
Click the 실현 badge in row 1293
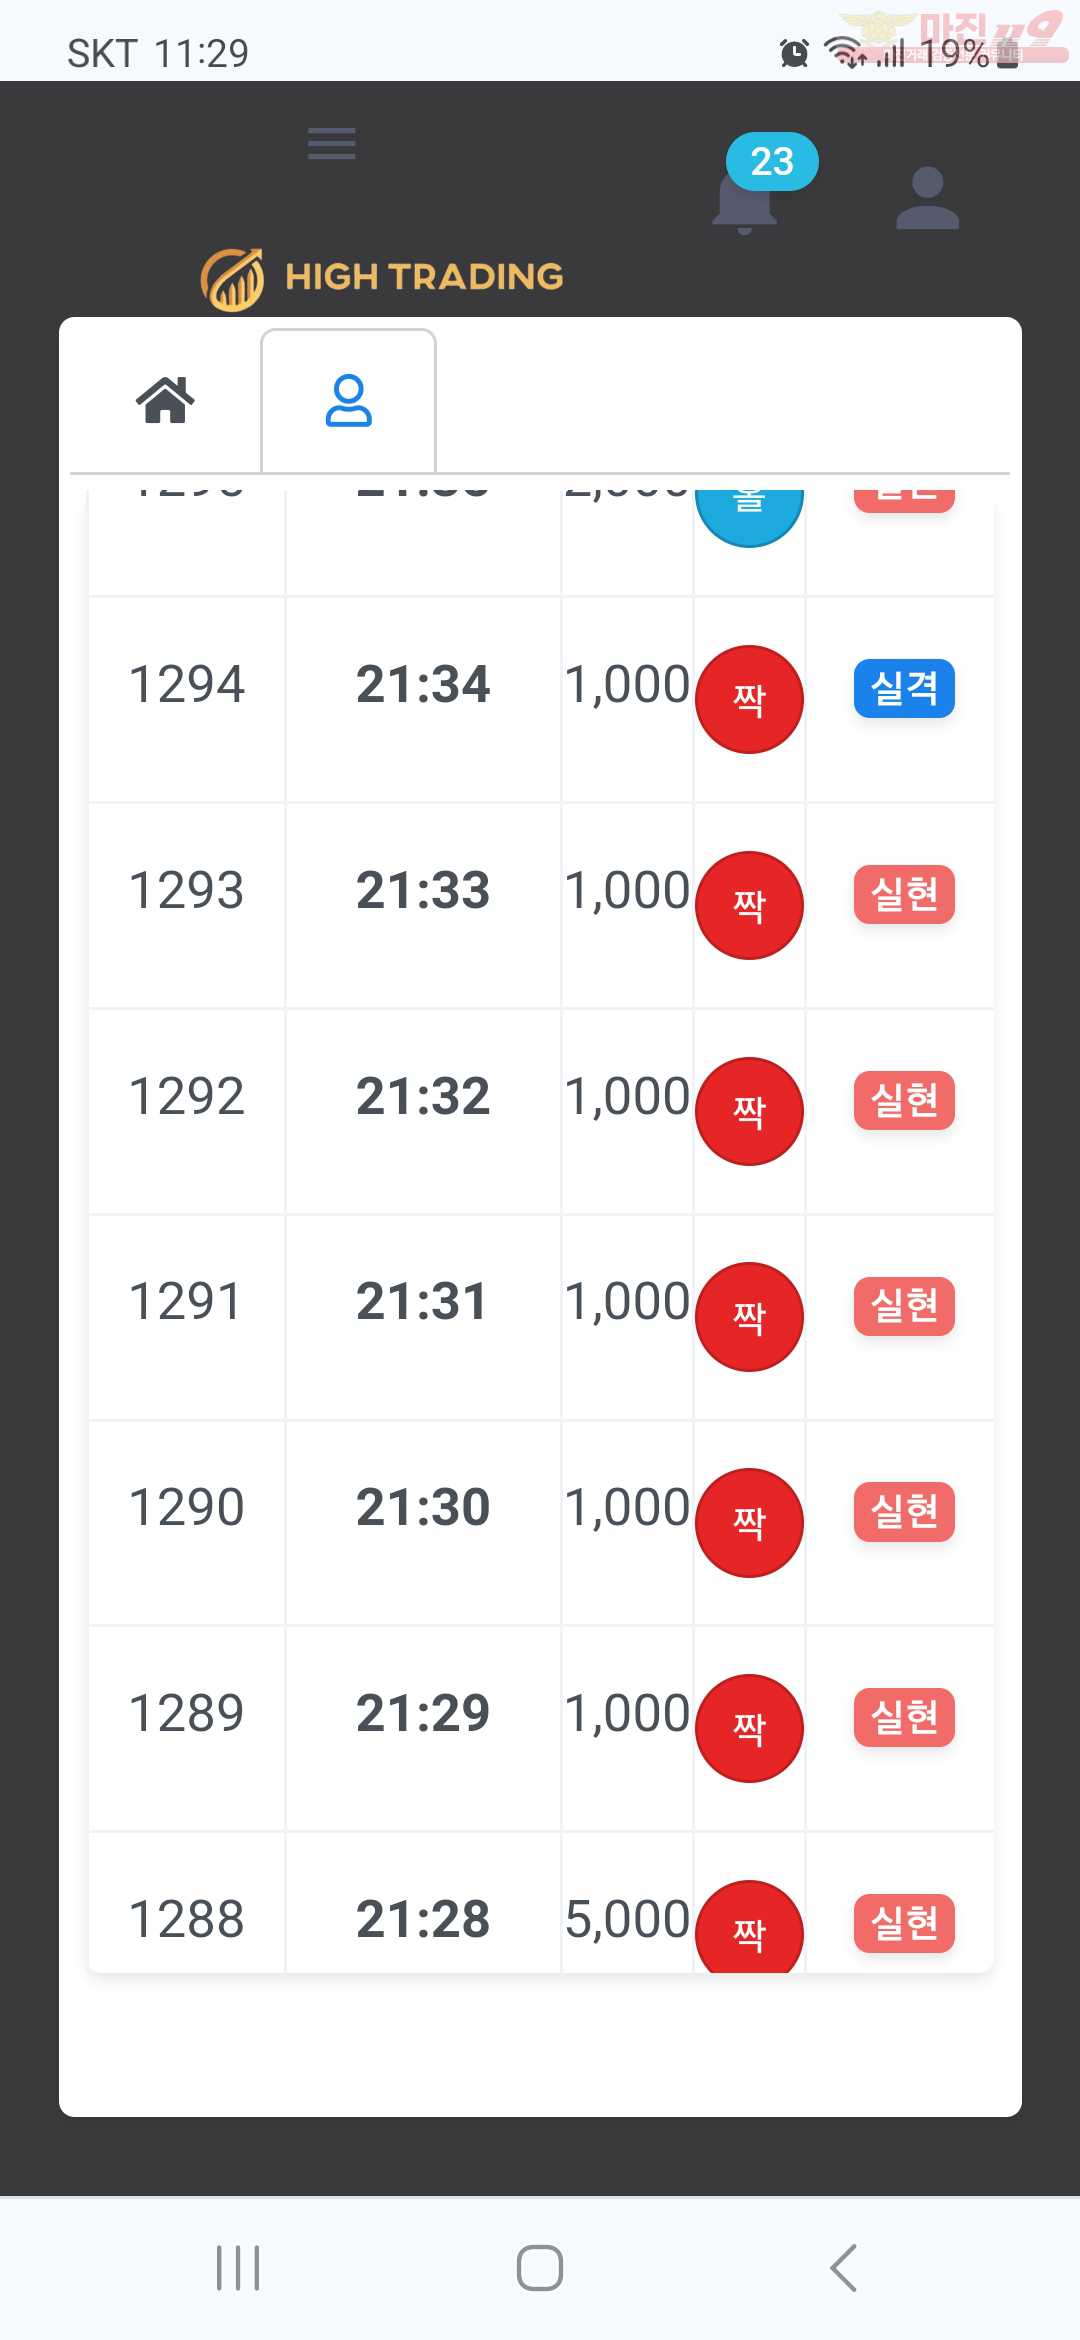[x=904, y=894]
